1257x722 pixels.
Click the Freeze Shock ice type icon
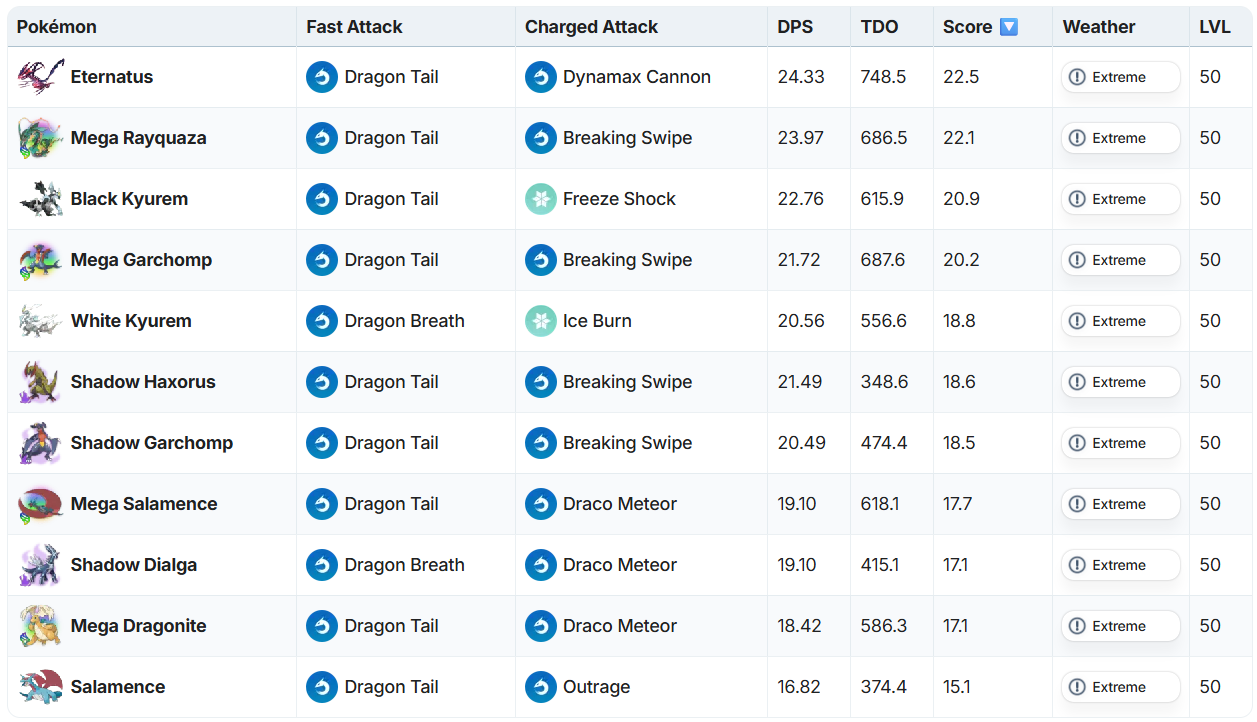[x=541, y=199]
